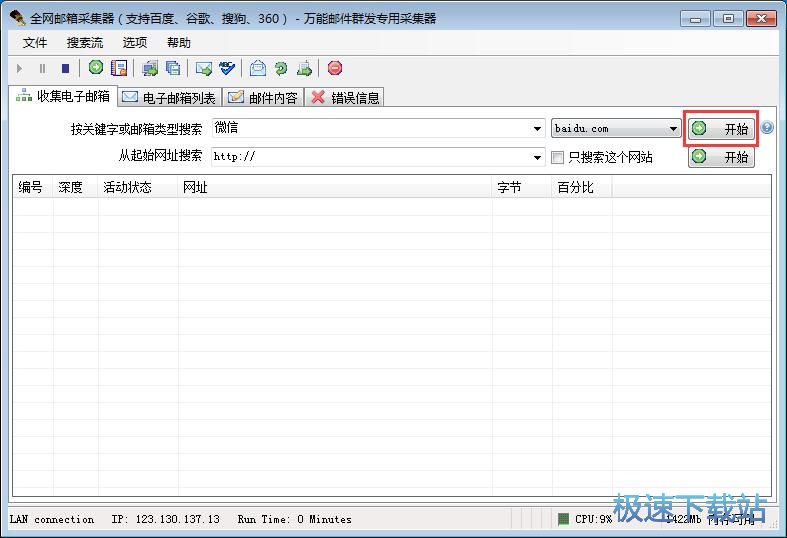787x538 pixels.
Task: Click the IP: 123.130.137.13 status entry
Action: pyautogui.click(x=166, y=519)
